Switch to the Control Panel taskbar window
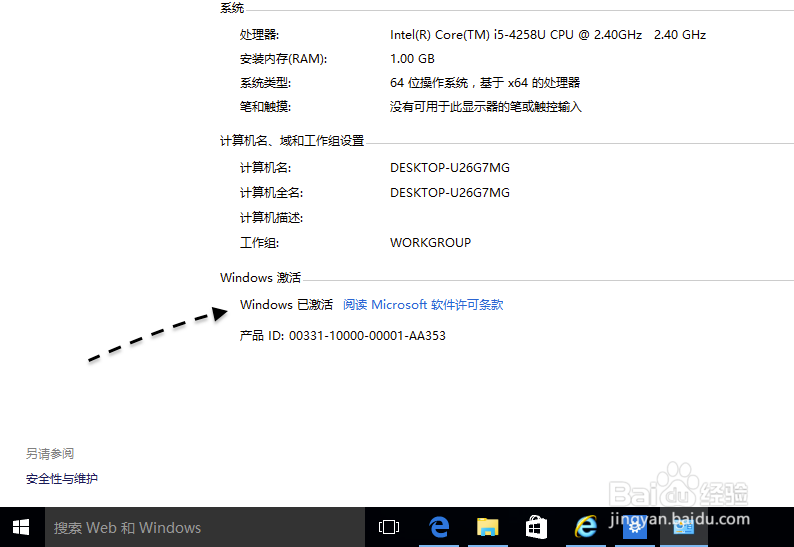 [684, 527]
